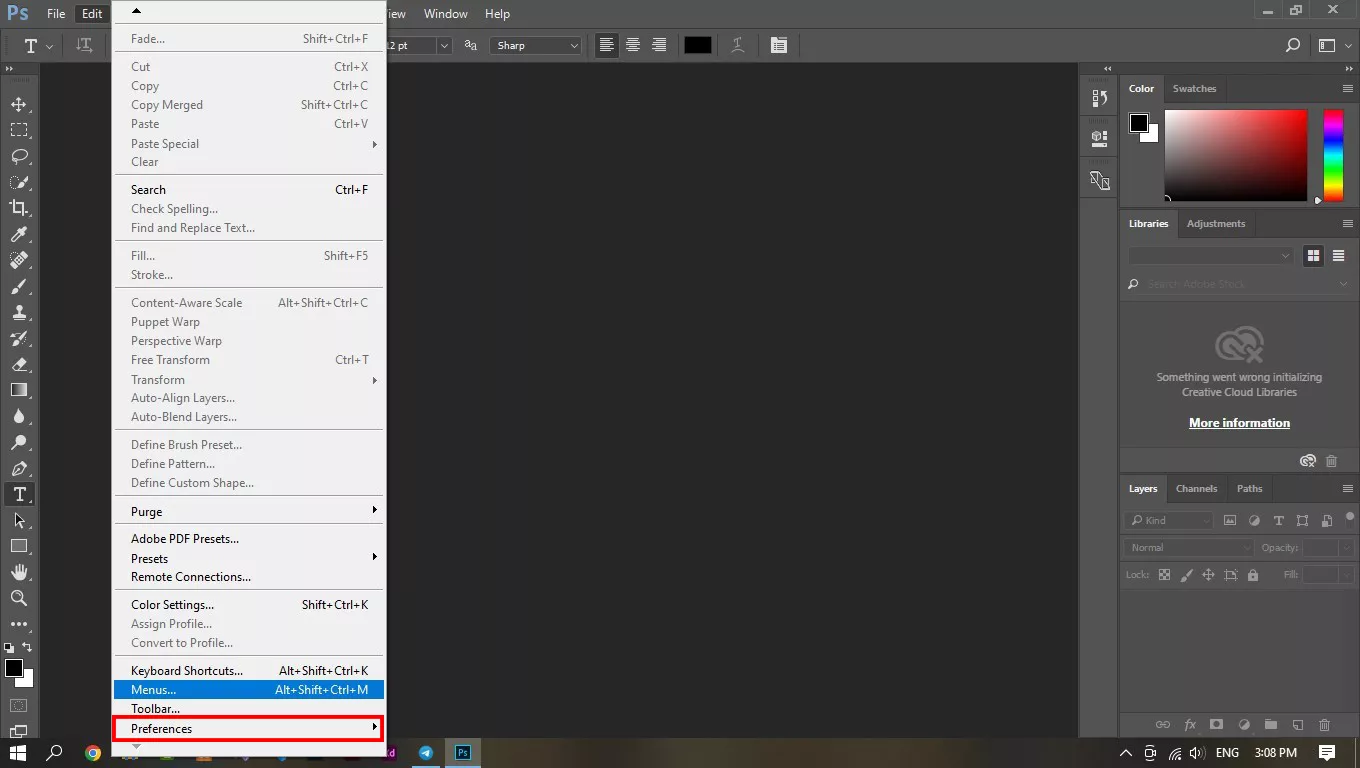
Task: Choose Menus... in the Edit menu
Action: (248, 690)
